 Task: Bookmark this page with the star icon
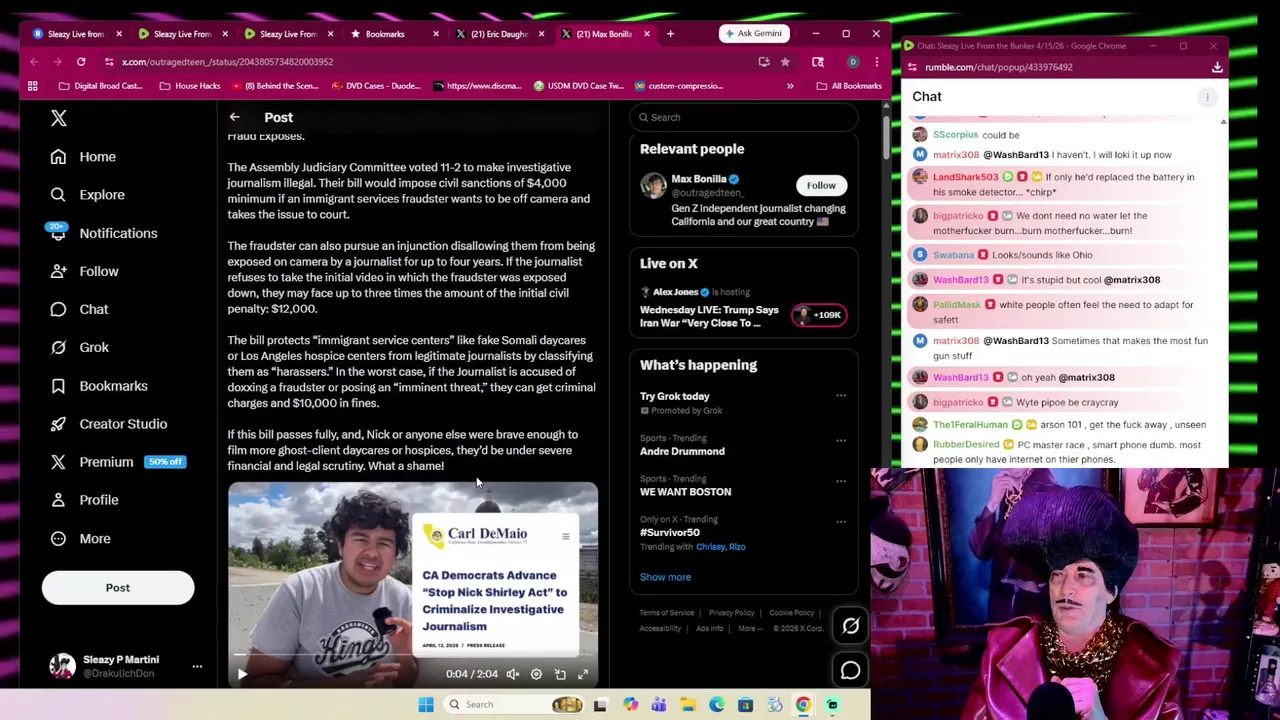pyautogui.click(x=785, y=62)
